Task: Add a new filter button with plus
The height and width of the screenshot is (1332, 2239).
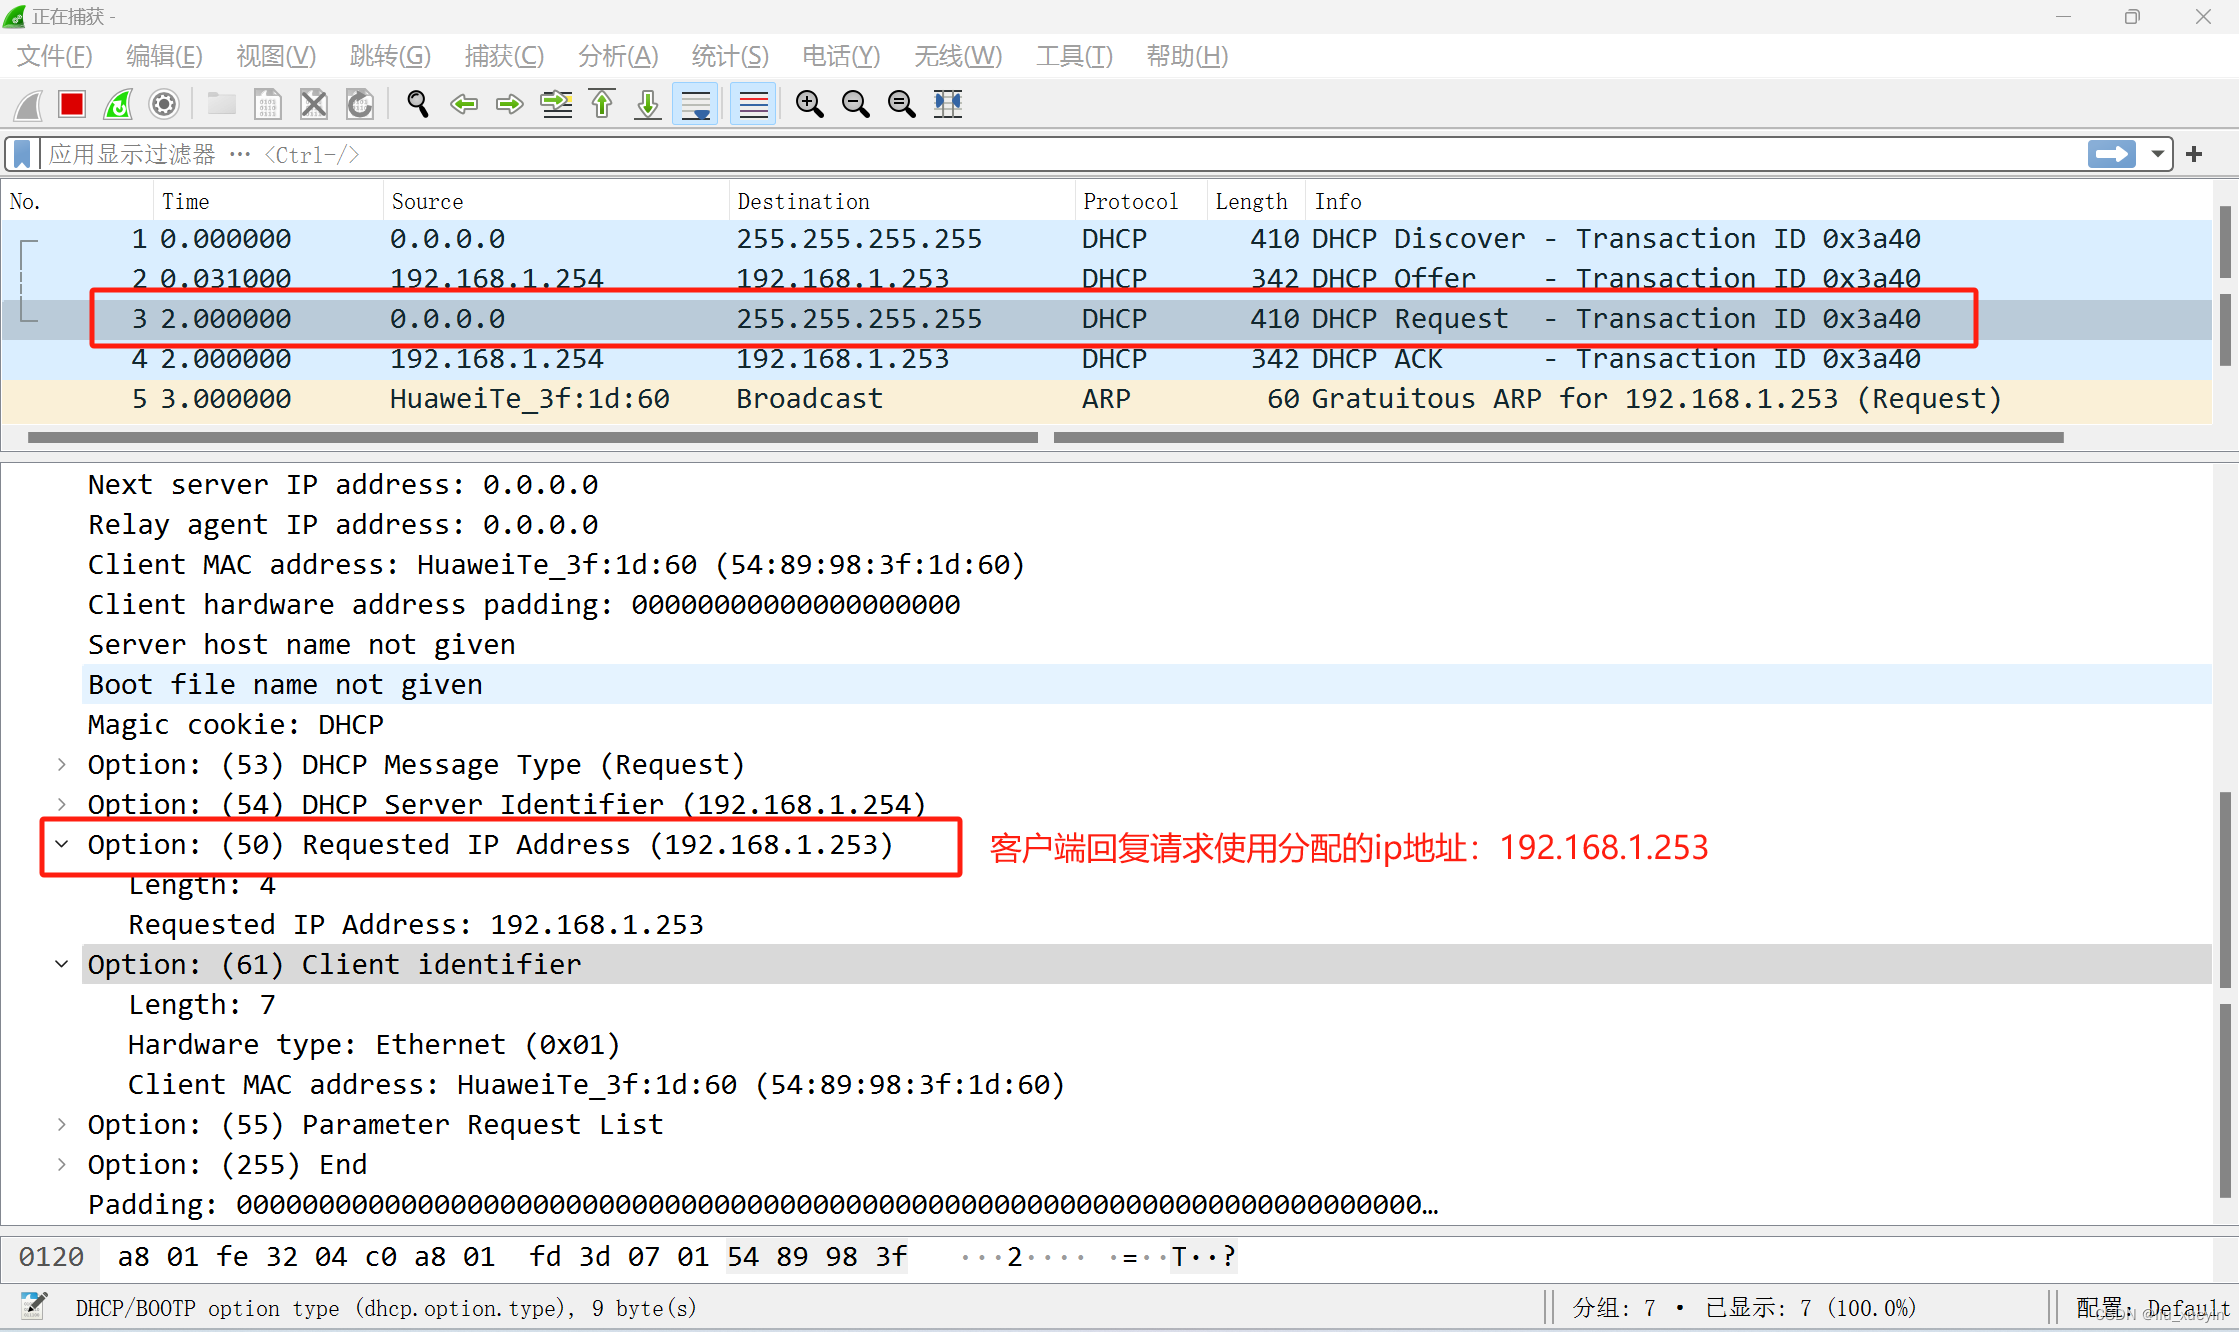Action: [x=2194, y=154]
